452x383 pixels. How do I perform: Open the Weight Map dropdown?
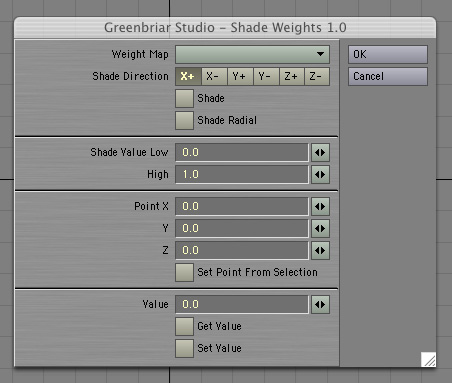coord(252,54)
